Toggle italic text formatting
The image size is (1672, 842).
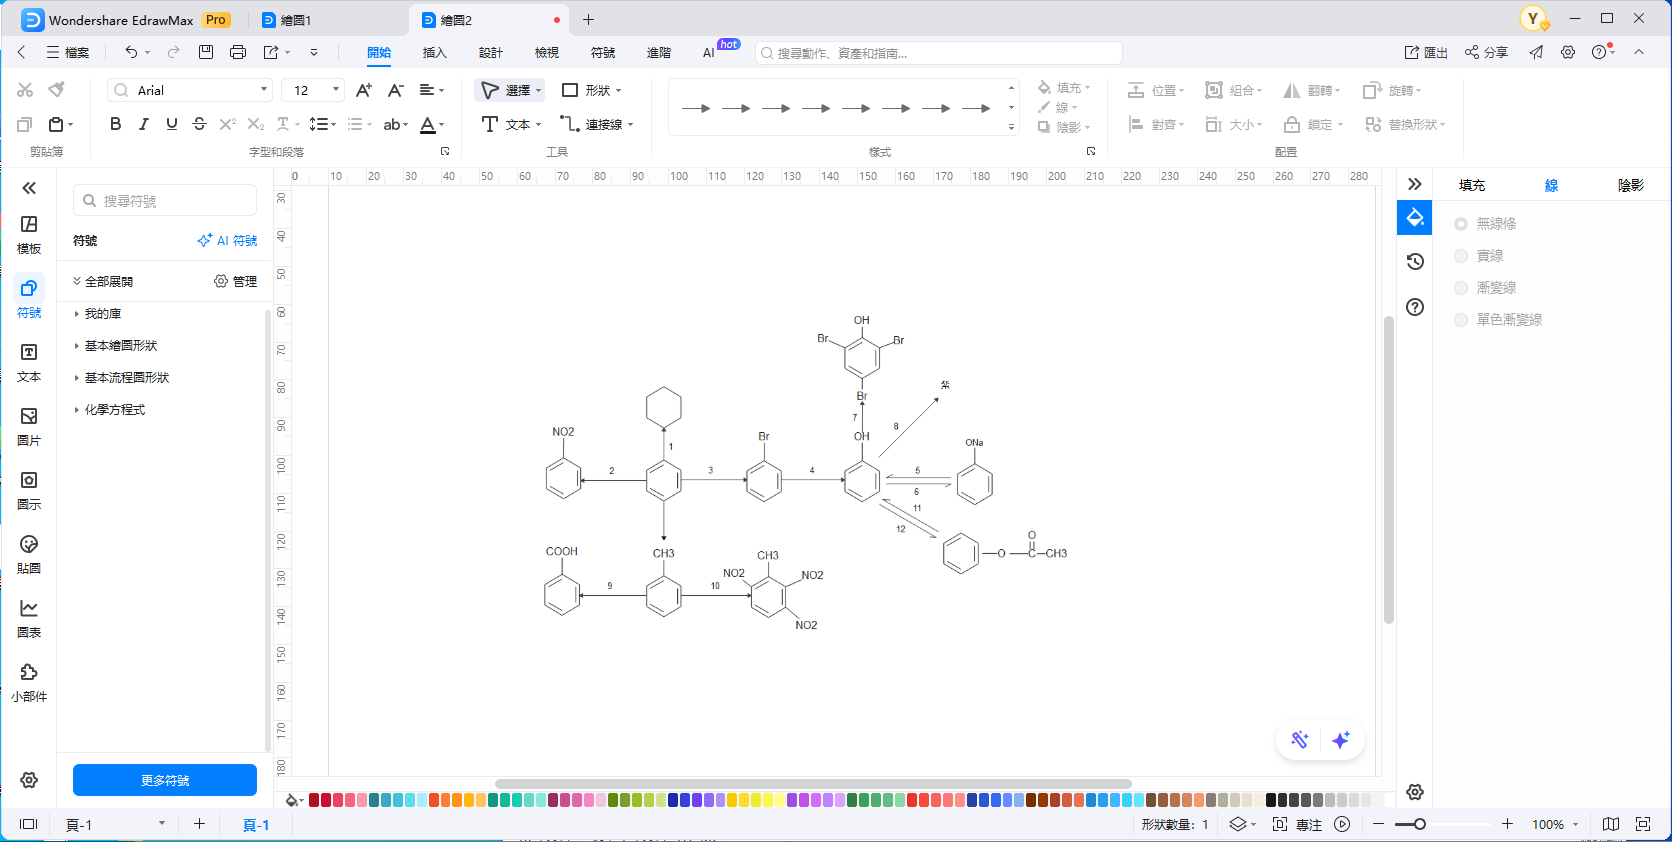pyautogui.click(x=144, y=124)
